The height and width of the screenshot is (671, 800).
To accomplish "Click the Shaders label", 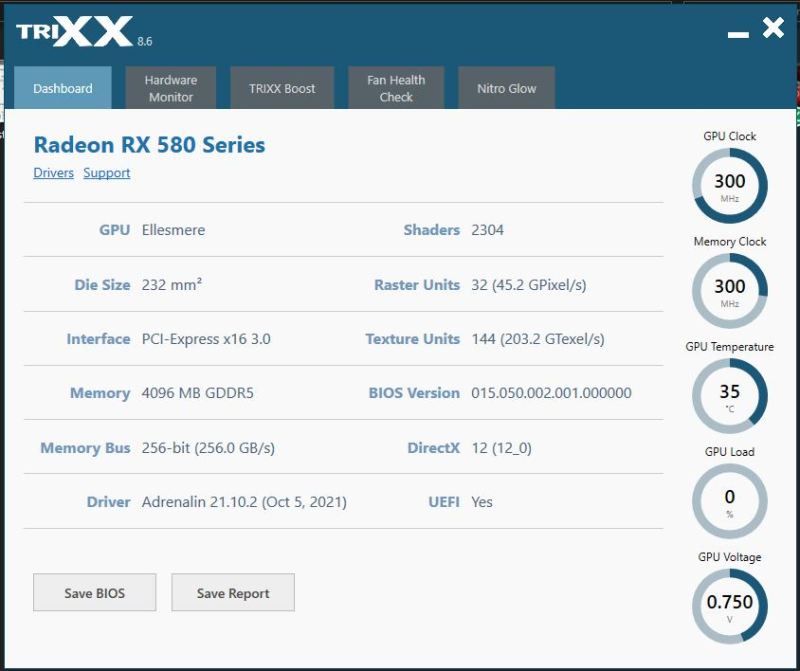I will click(x=432, y=230).
